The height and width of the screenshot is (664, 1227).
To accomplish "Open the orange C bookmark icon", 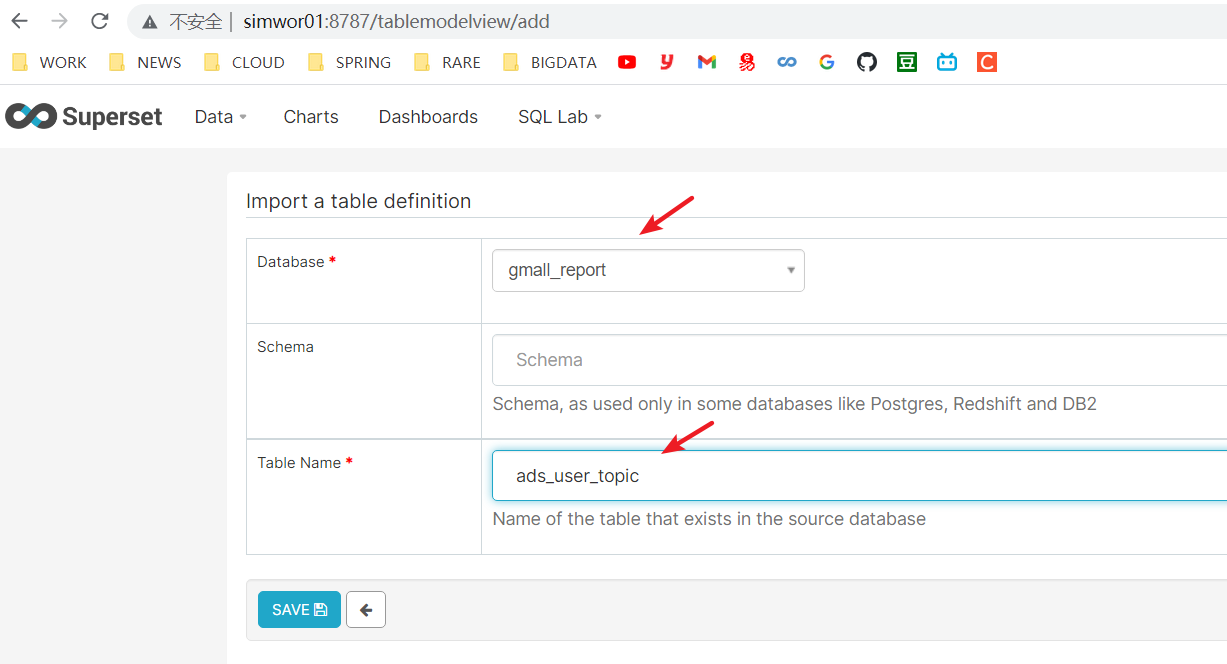I will tap(987, 62).
